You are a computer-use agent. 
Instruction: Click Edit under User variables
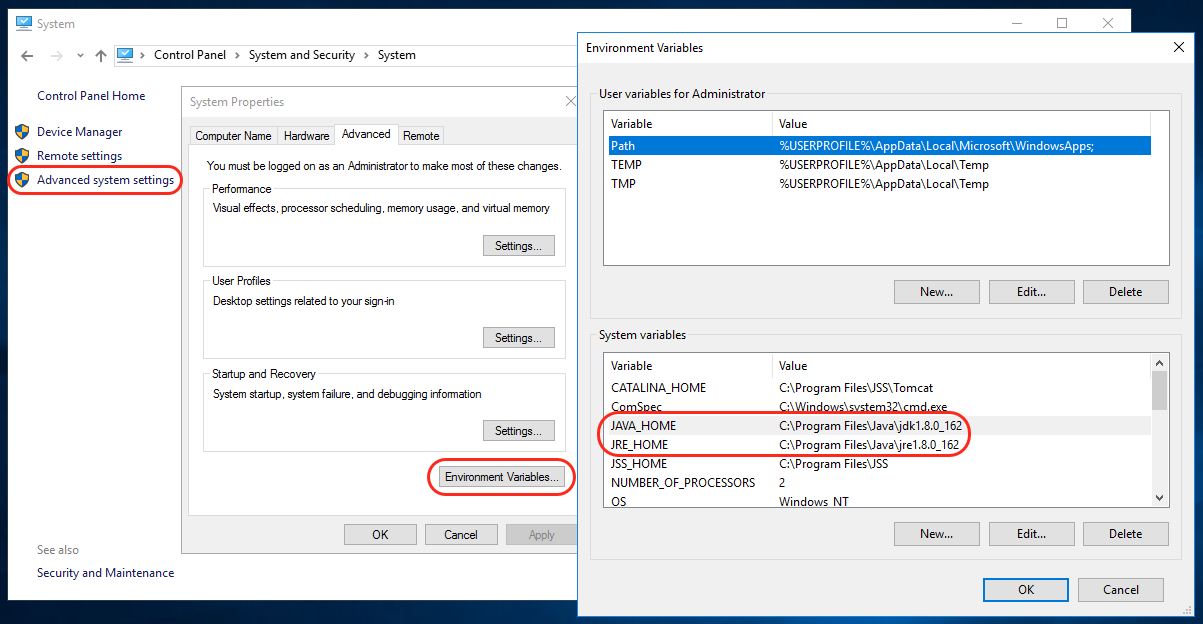coord(1031,291)
